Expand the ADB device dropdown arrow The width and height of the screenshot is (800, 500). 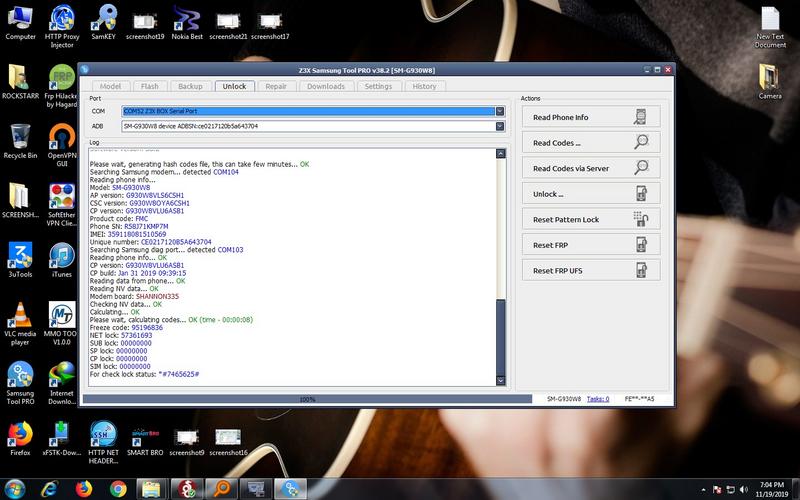(500, 126)
